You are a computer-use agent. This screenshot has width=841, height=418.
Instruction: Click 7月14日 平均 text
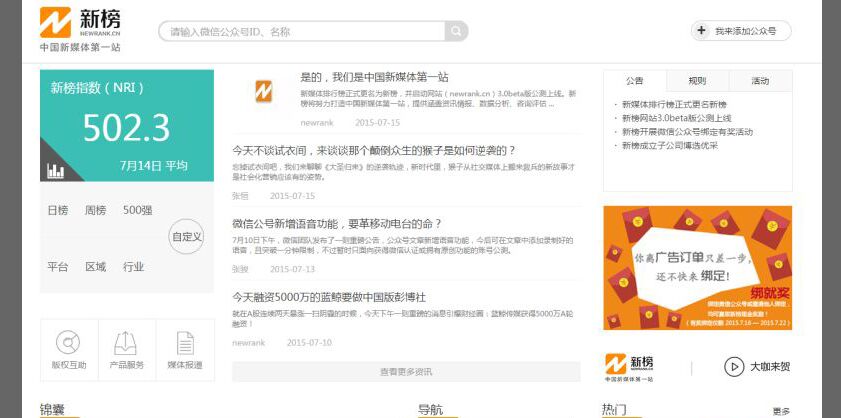153,165
